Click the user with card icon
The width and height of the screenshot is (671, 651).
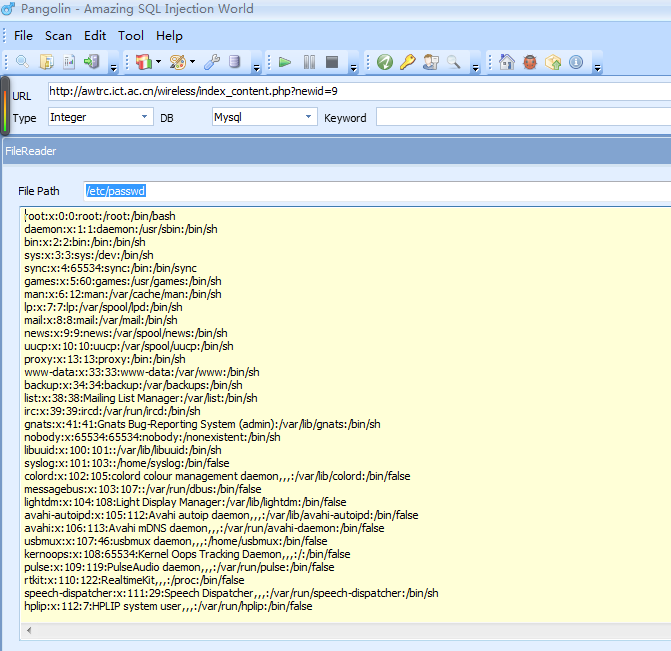click(431, 62)
